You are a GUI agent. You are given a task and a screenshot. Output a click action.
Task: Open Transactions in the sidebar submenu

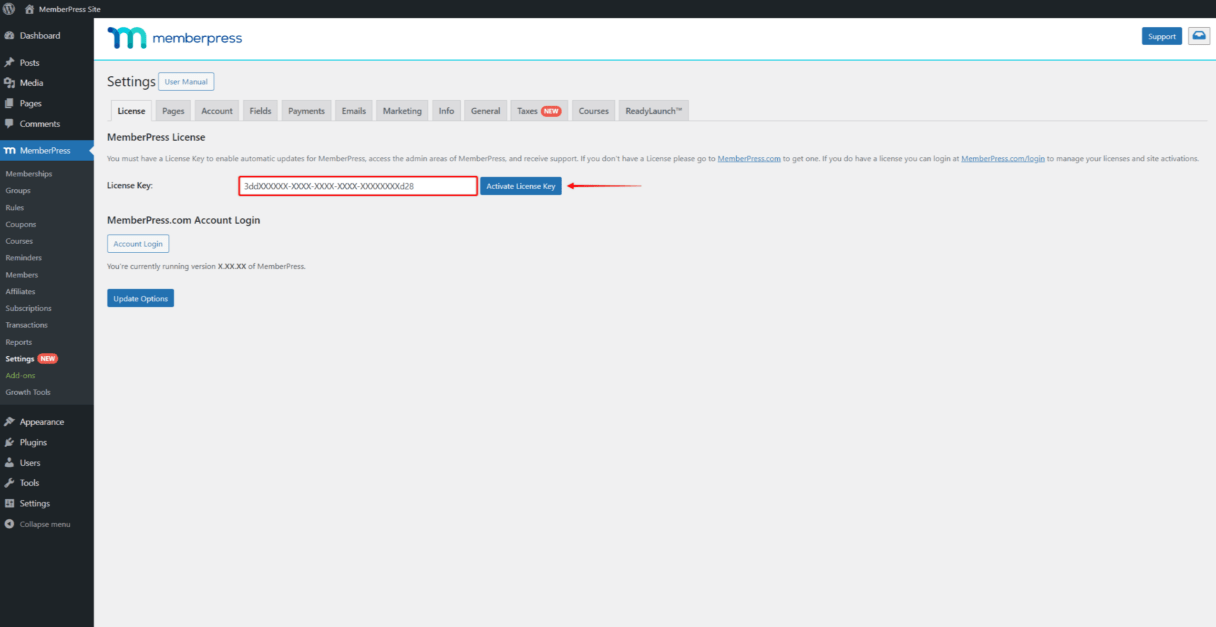tap(26, 325)
